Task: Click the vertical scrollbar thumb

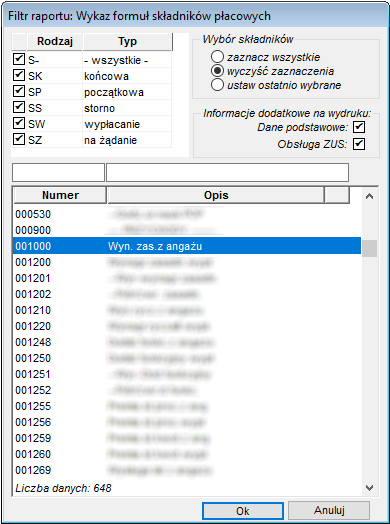Action: click(x=369, y=249)
